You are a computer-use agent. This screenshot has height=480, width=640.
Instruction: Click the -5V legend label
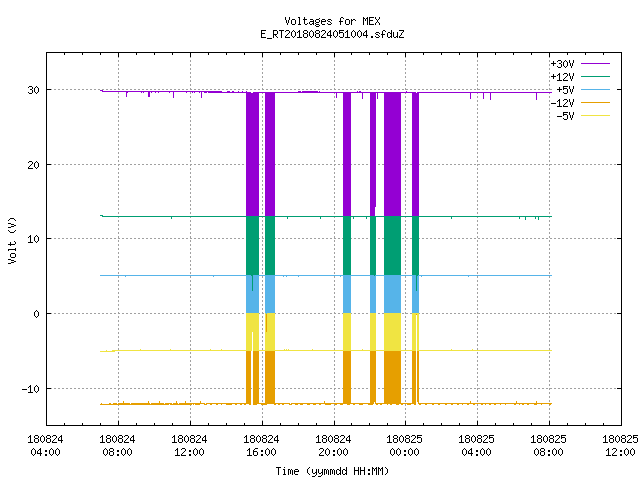pyautogui.click(x=565, y=116)
